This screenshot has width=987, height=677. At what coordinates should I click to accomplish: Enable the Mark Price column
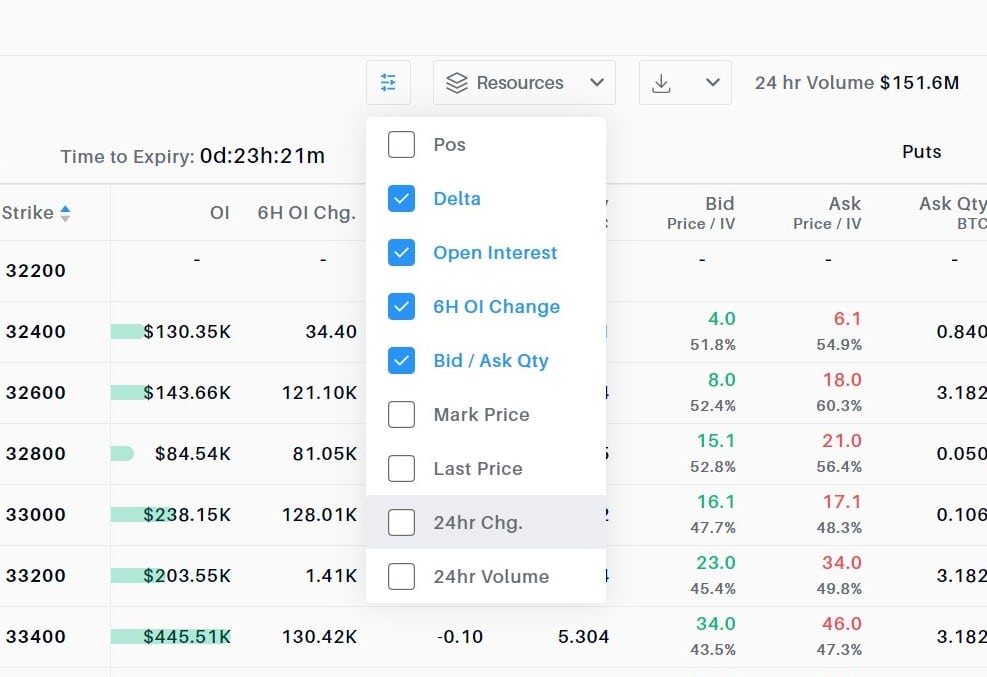[x=401, y=414]
